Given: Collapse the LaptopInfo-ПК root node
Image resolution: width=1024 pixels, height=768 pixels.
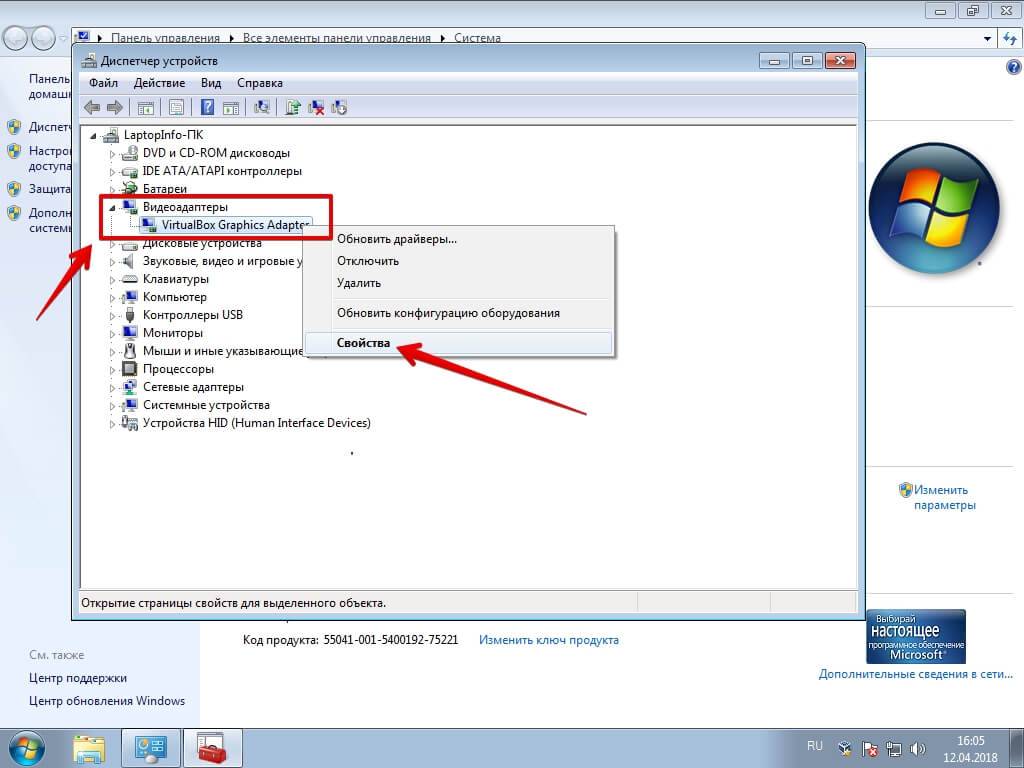Looking at the screenshot, I should (93, 136).
